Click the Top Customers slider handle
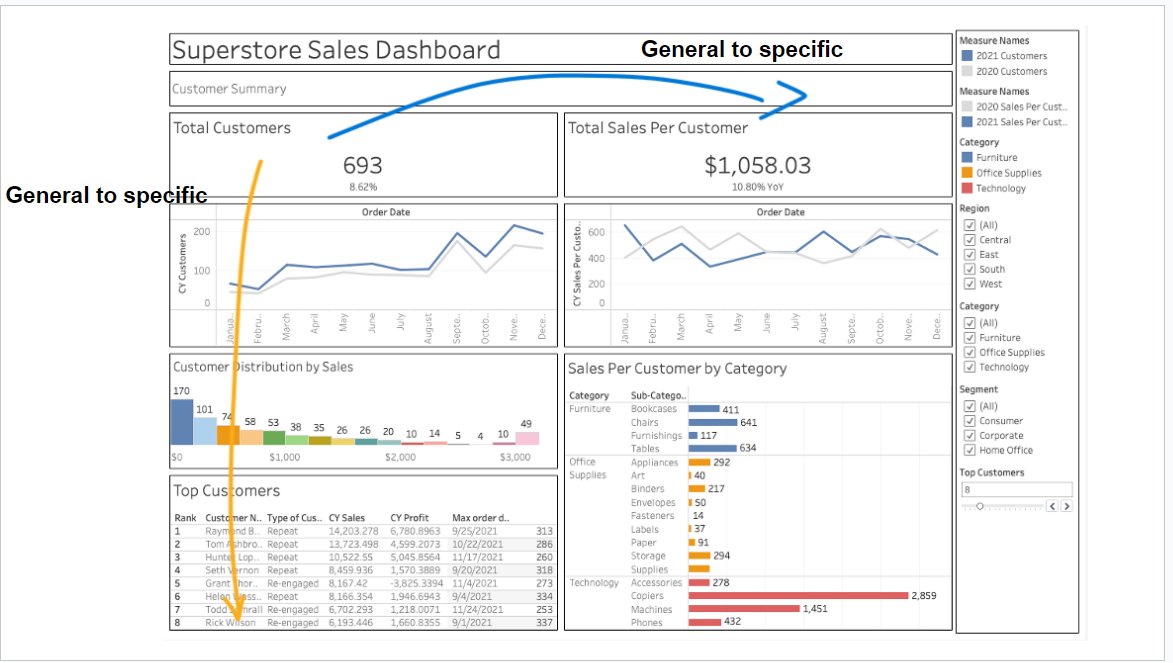Screen dimensions: 1173x663 [979, 507]
